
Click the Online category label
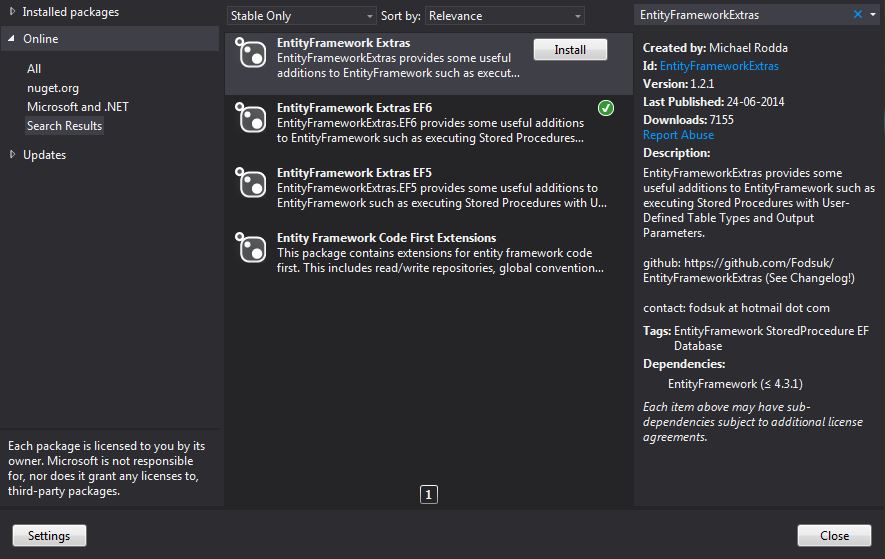(x=41, y=39)
